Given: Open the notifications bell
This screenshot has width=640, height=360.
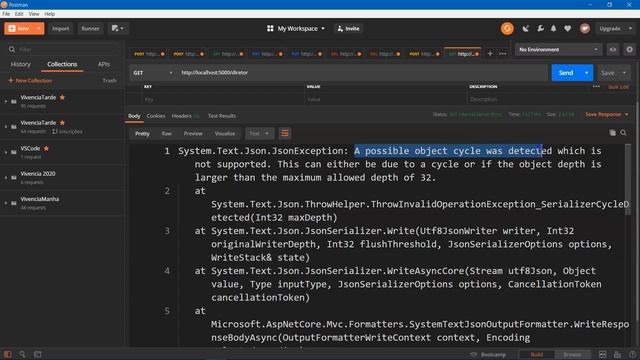Looking at the screenshot, I should click(x=553, y=29).
